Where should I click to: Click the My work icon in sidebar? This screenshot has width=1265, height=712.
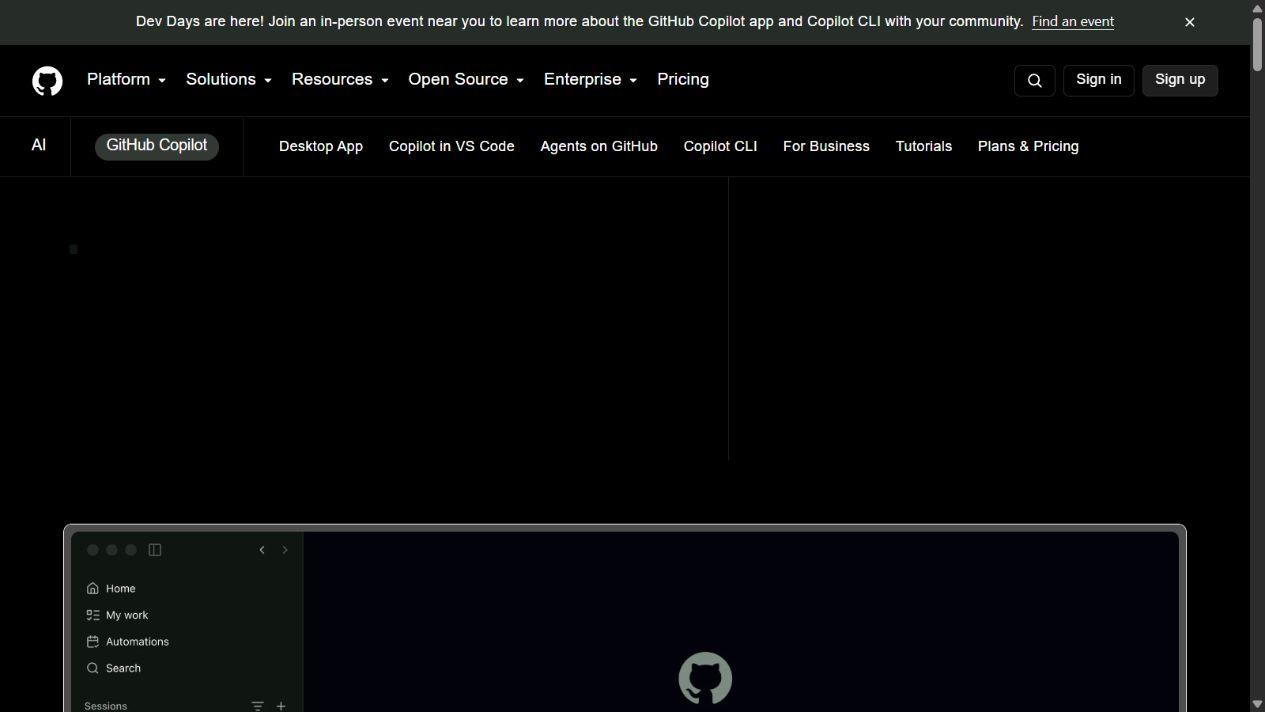pos(93,615)
